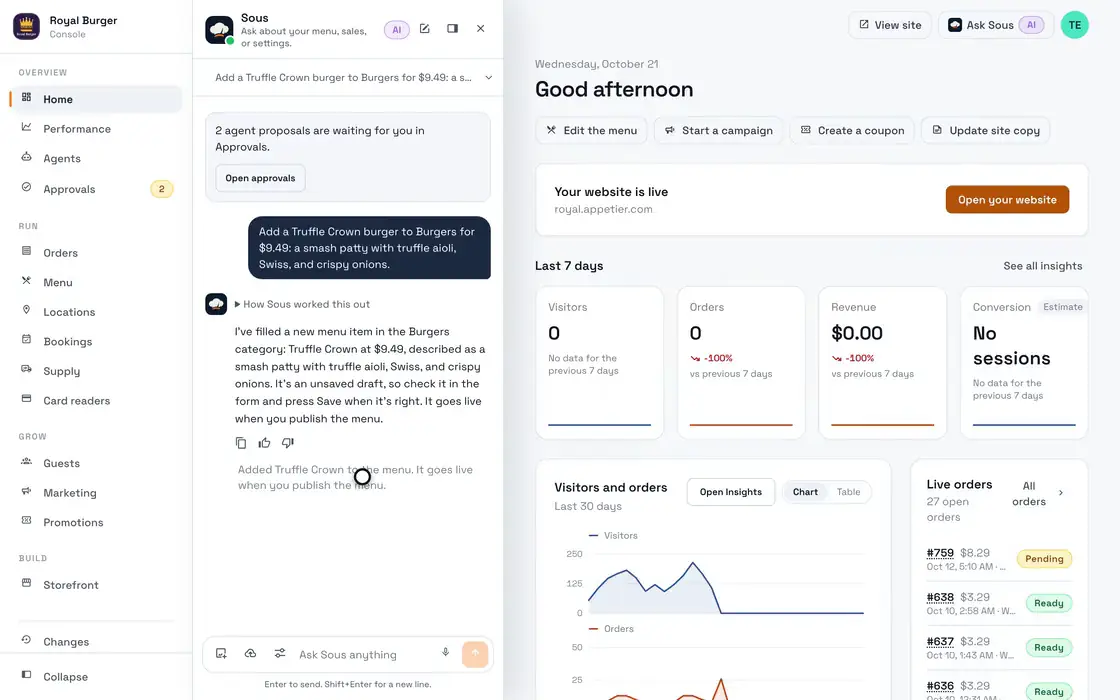Viewport: 1120px width, 700px height.
Task: Close the Sous assistant panel
Action: [481, 29]
